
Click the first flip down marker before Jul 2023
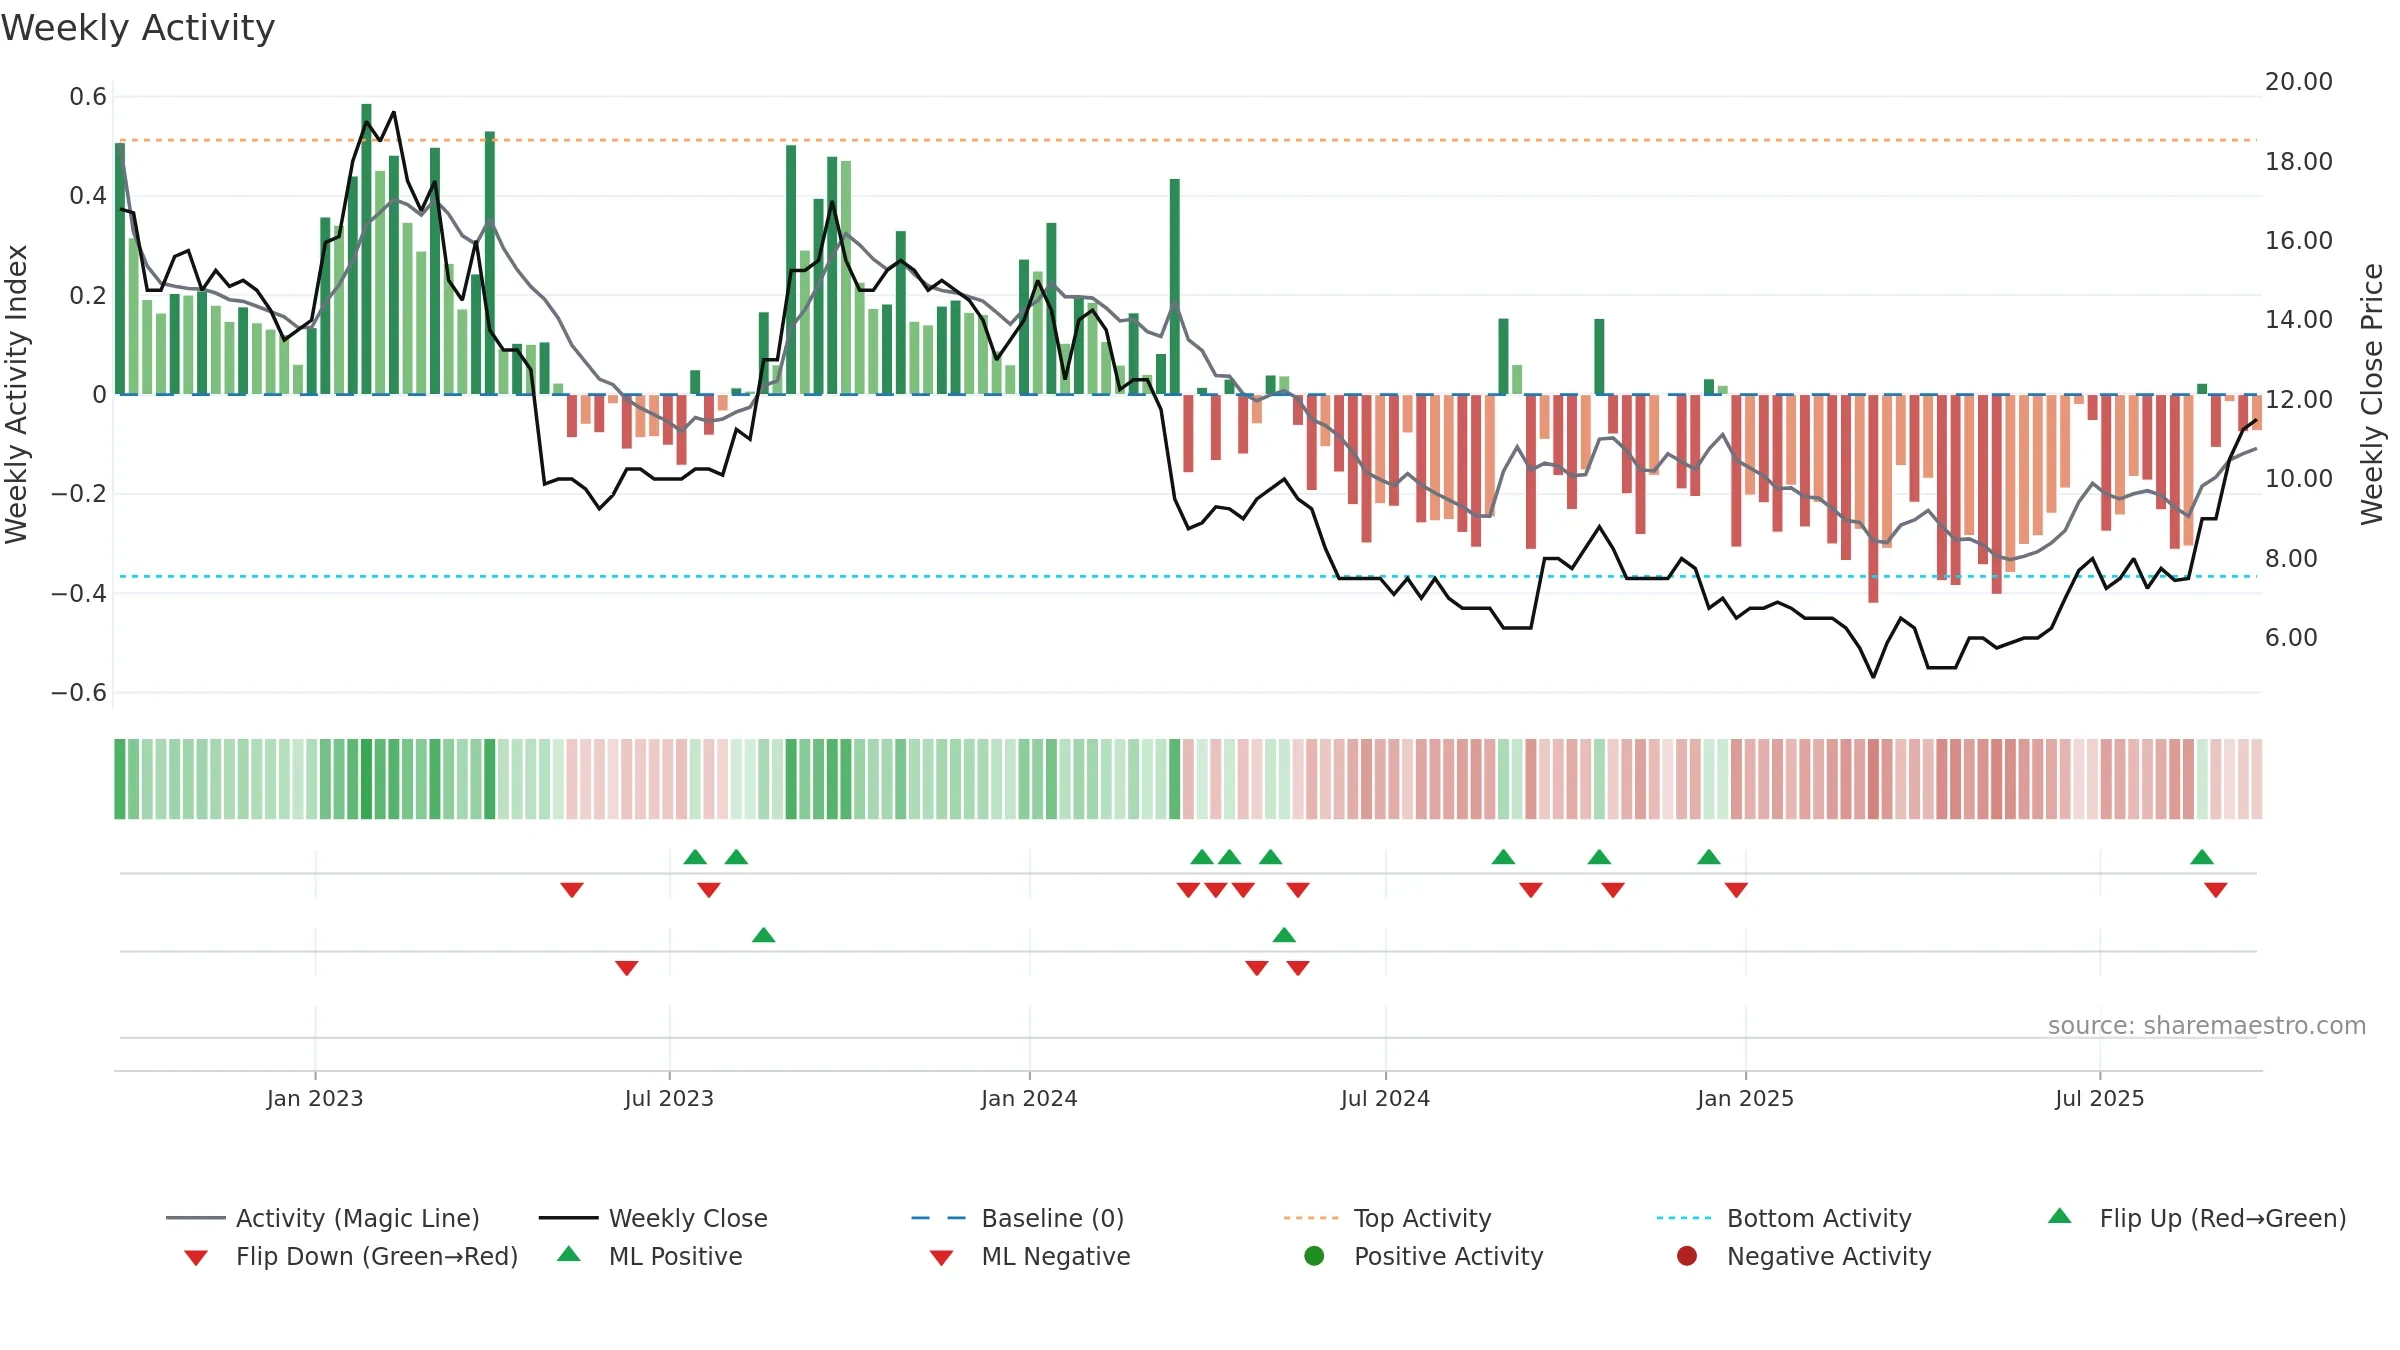click(572, 890)
